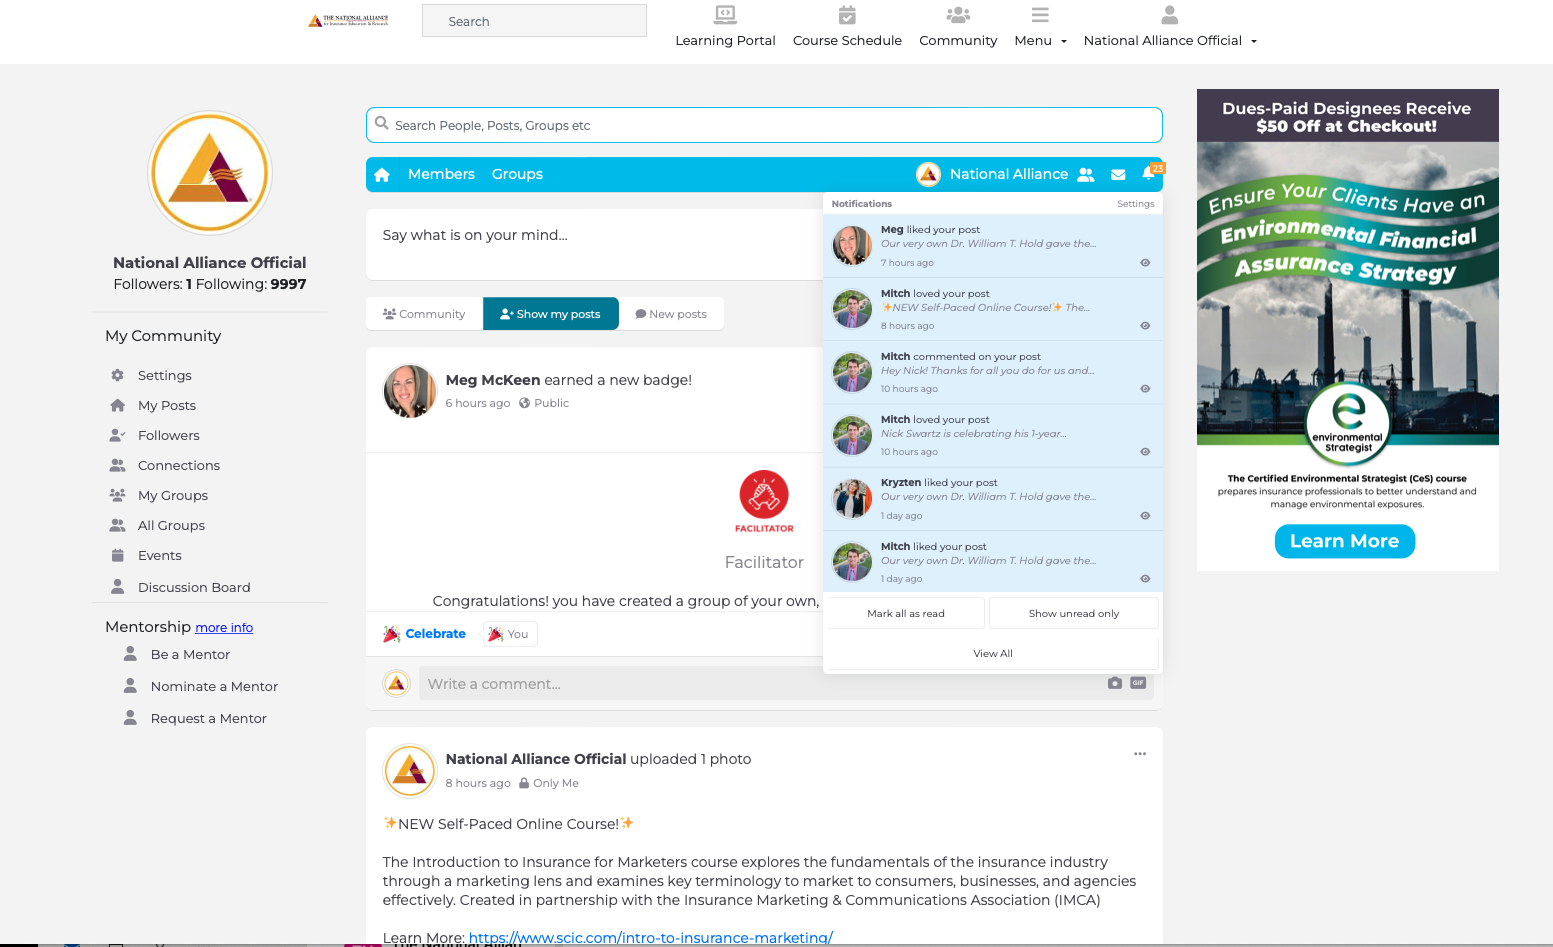Open Followers in sidebar
Screen dimensions: 1553x947
point(168,435)
